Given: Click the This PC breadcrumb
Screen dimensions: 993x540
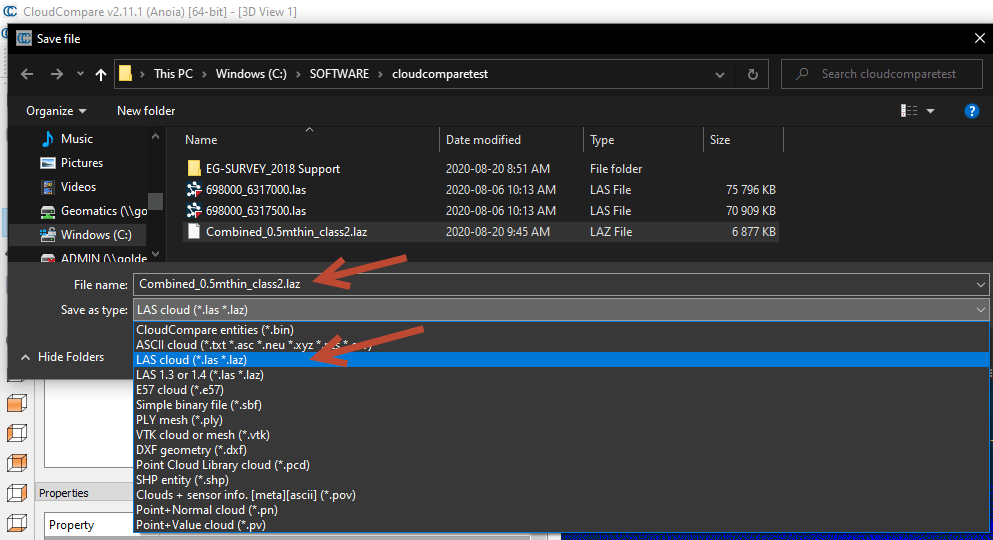Looking at the screenshot, I should 174,74.
